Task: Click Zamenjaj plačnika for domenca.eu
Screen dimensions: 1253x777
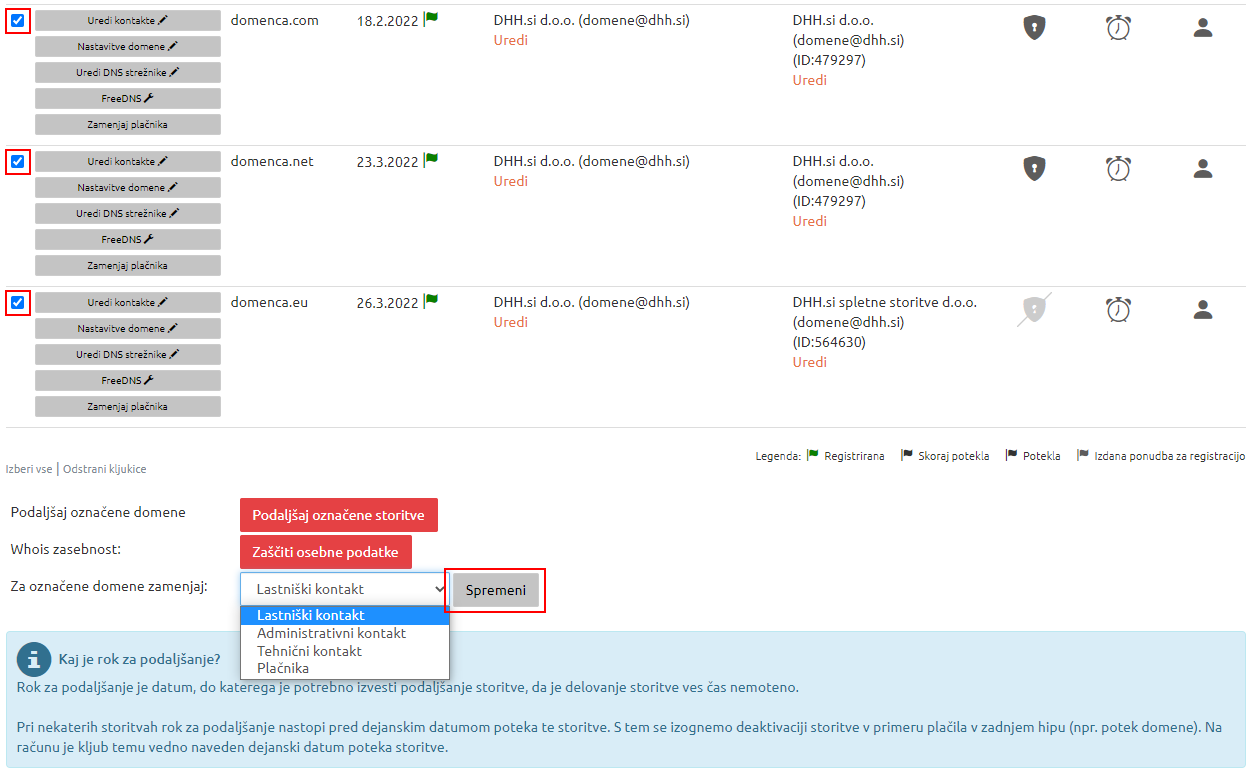Action: click(x=128, y=406)
